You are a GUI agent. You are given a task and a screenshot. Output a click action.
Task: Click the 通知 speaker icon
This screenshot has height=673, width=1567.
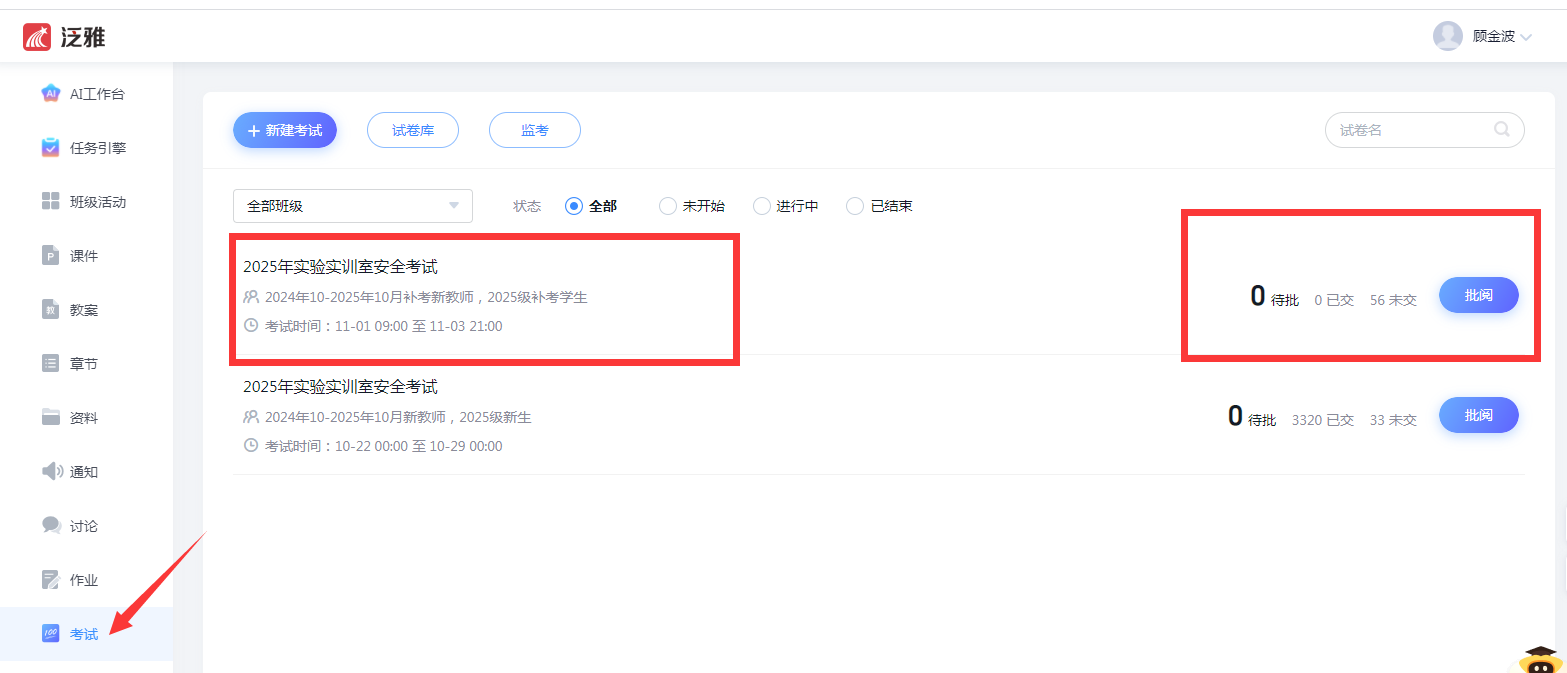pyautogui.click(x=51, y=472)
